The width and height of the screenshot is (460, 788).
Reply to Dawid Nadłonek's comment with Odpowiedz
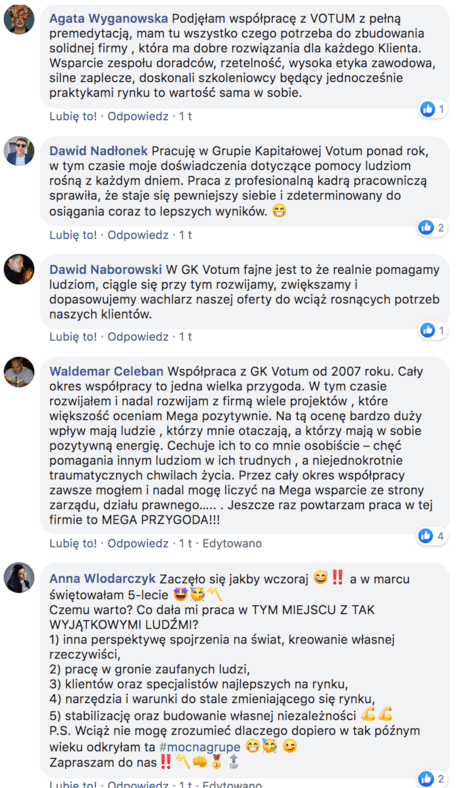click(138, 235)
